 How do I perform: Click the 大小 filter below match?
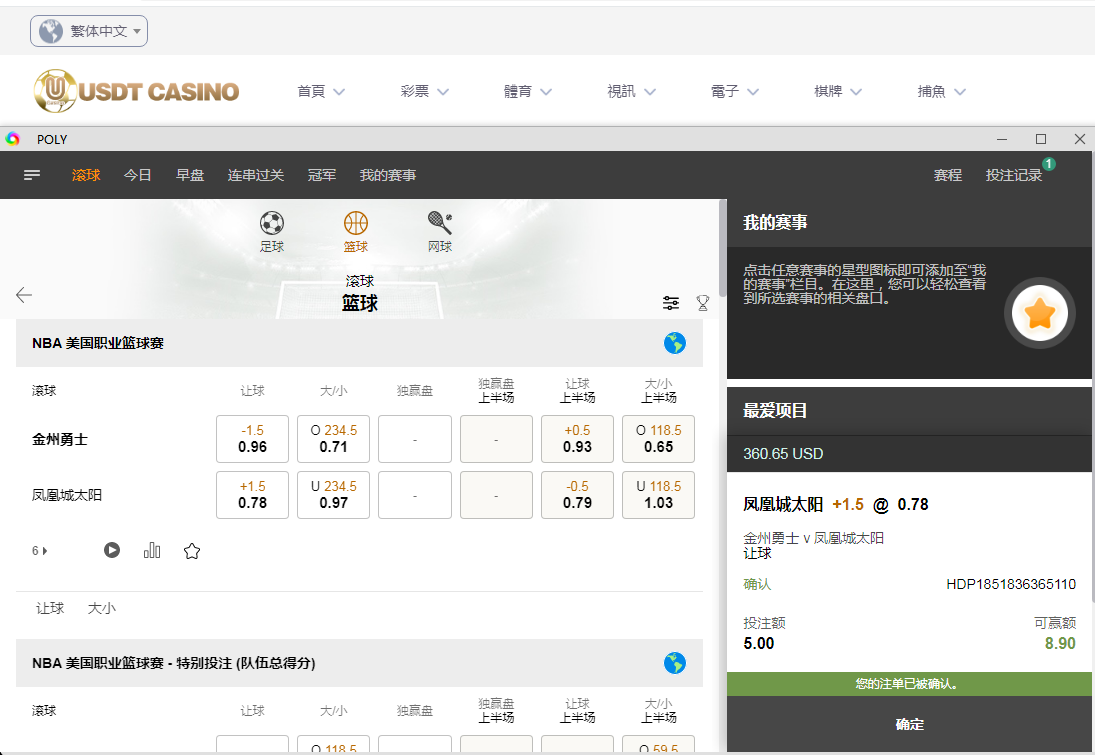(x=101, y=608)
